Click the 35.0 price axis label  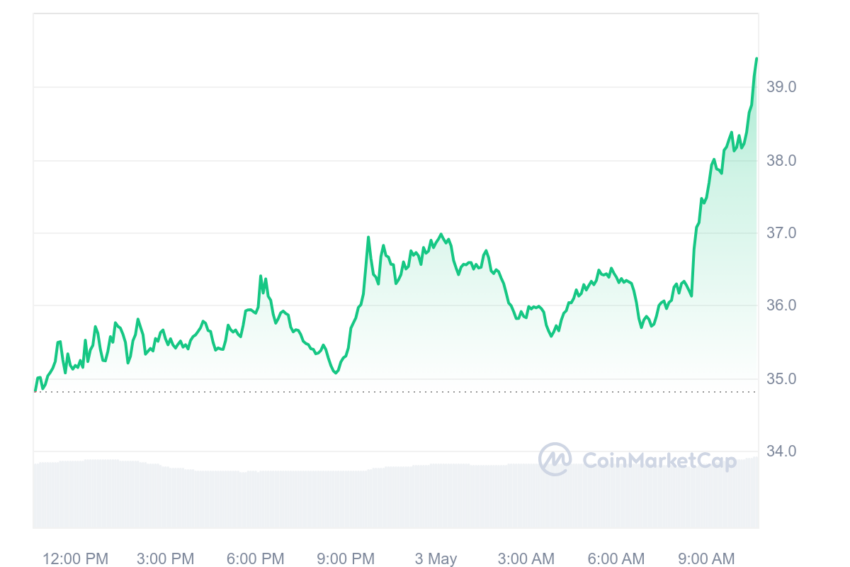tap(781, 379)
